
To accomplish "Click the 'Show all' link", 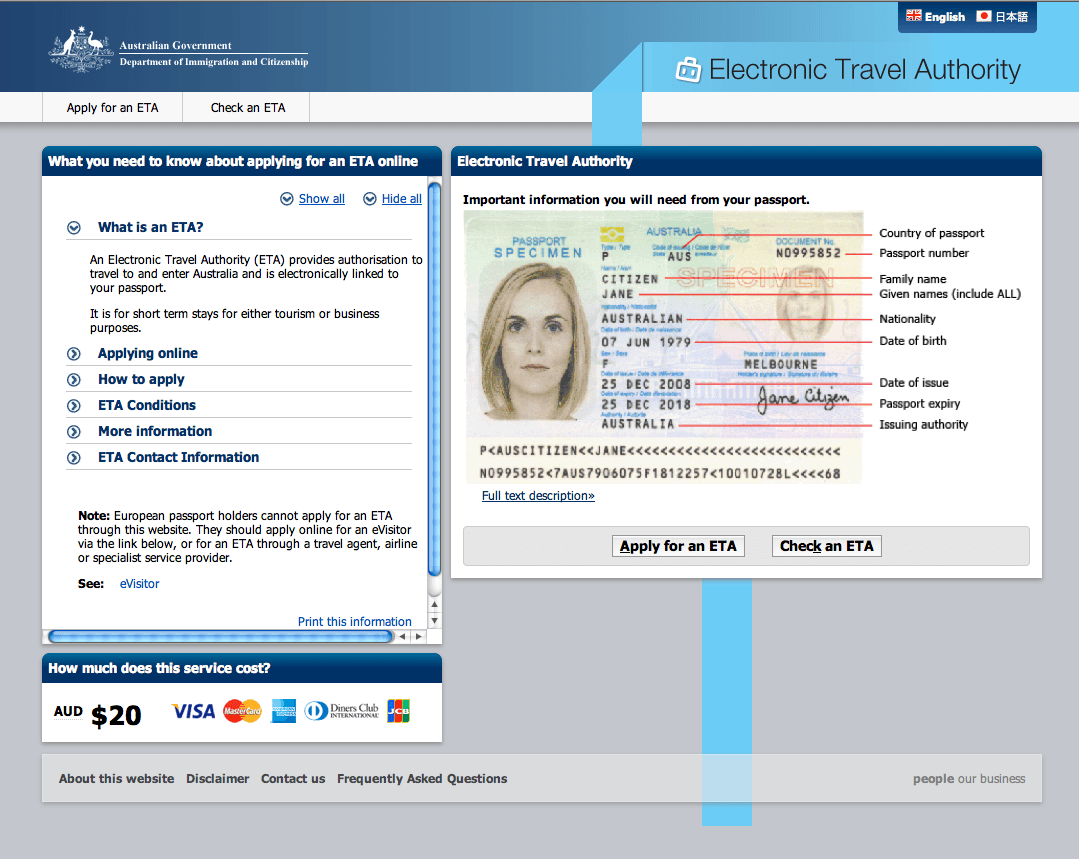I will (x=321, y=199).
